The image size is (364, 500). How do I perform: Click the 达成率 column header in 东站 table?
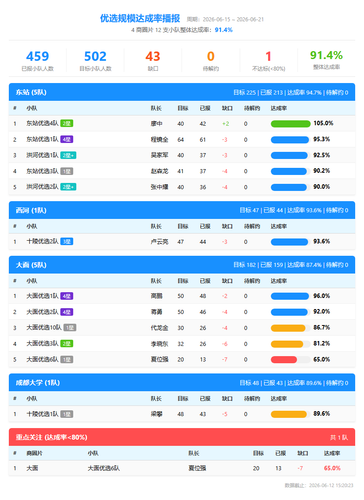coord(279,108)
